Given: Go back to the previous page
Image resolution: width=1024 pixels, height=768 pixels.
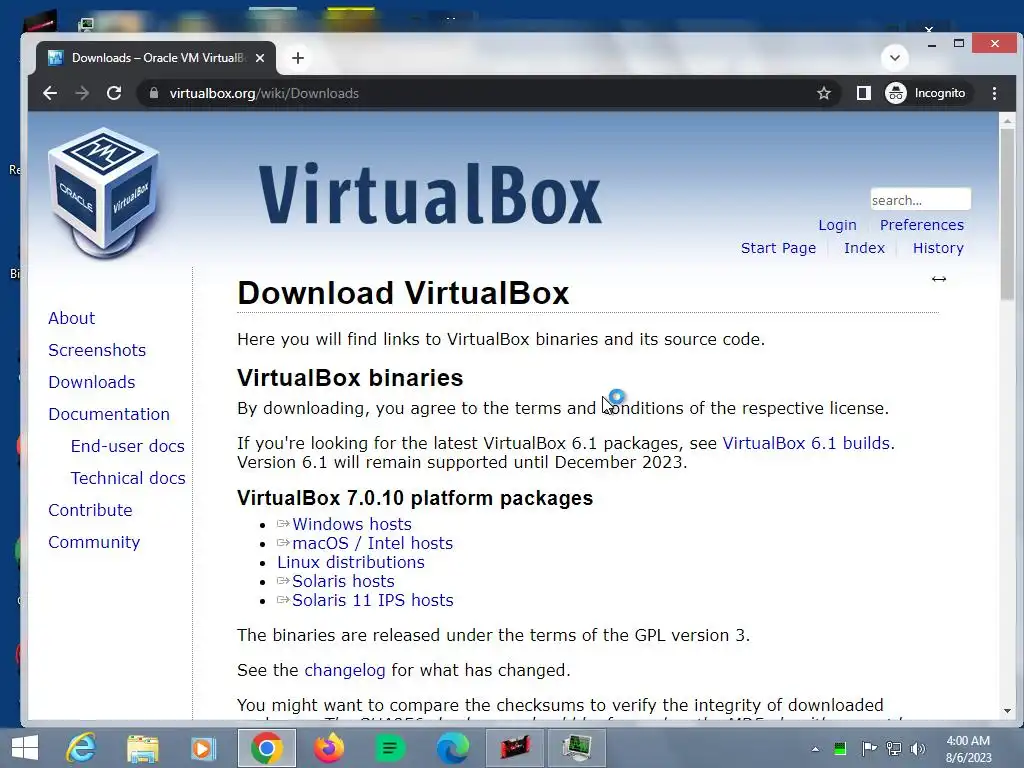Looking at the screenshot, I should tap(50, 93).
